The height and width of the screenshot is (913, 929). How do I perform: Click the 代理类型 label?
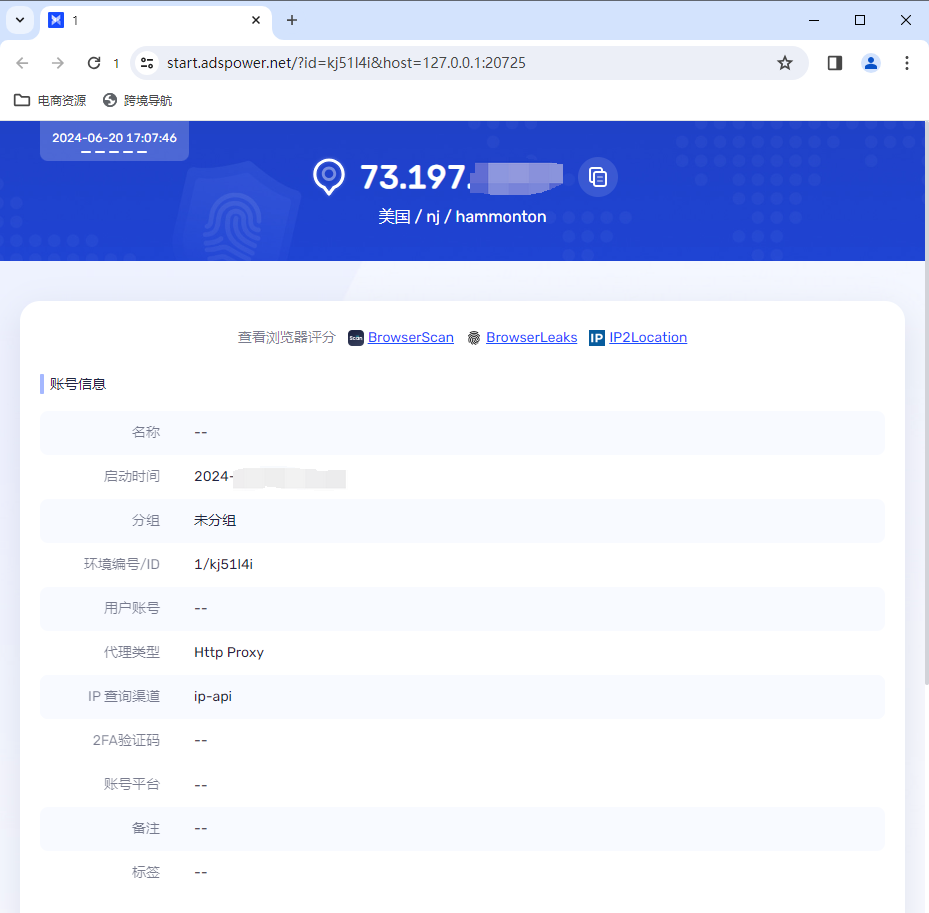[132, 652]
